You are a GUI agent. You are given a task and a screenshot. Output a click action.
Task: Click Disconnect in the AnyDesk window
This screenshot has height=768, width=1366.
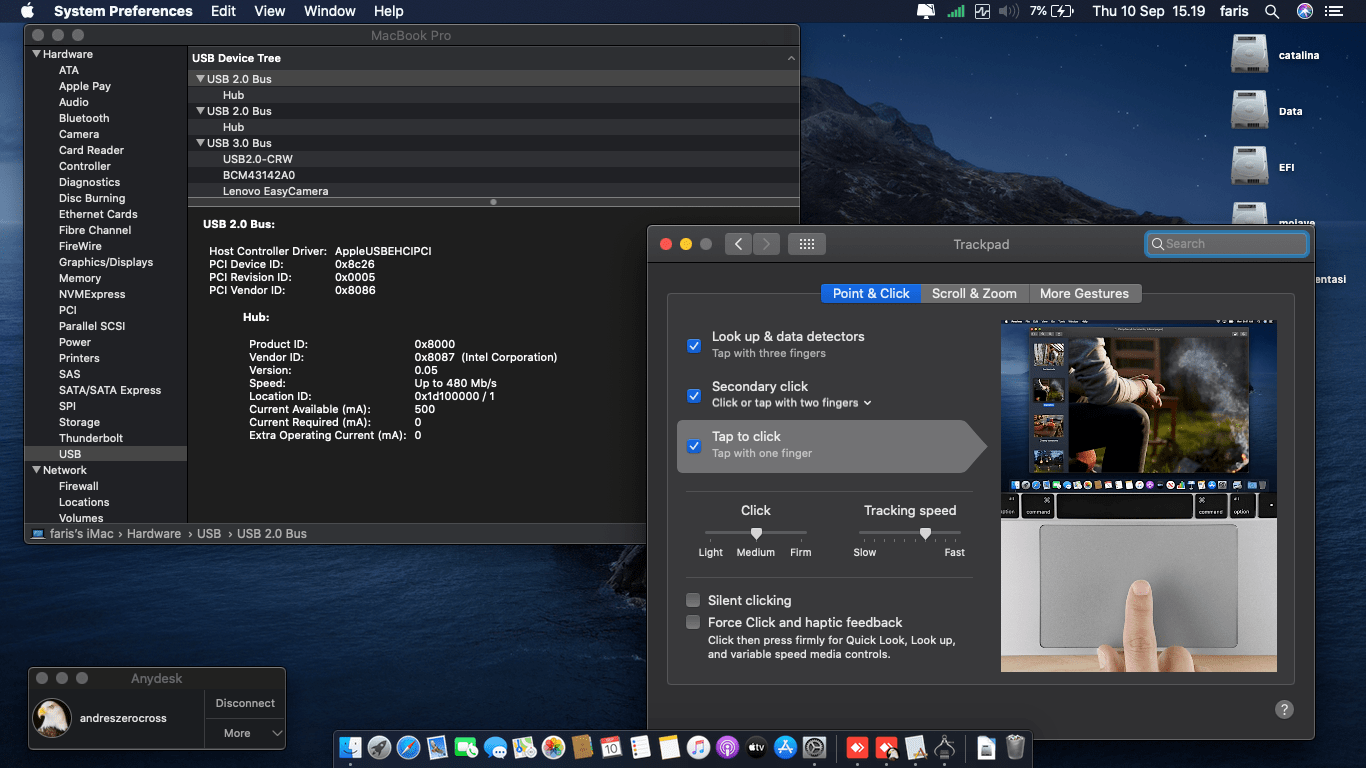(245, 703)
